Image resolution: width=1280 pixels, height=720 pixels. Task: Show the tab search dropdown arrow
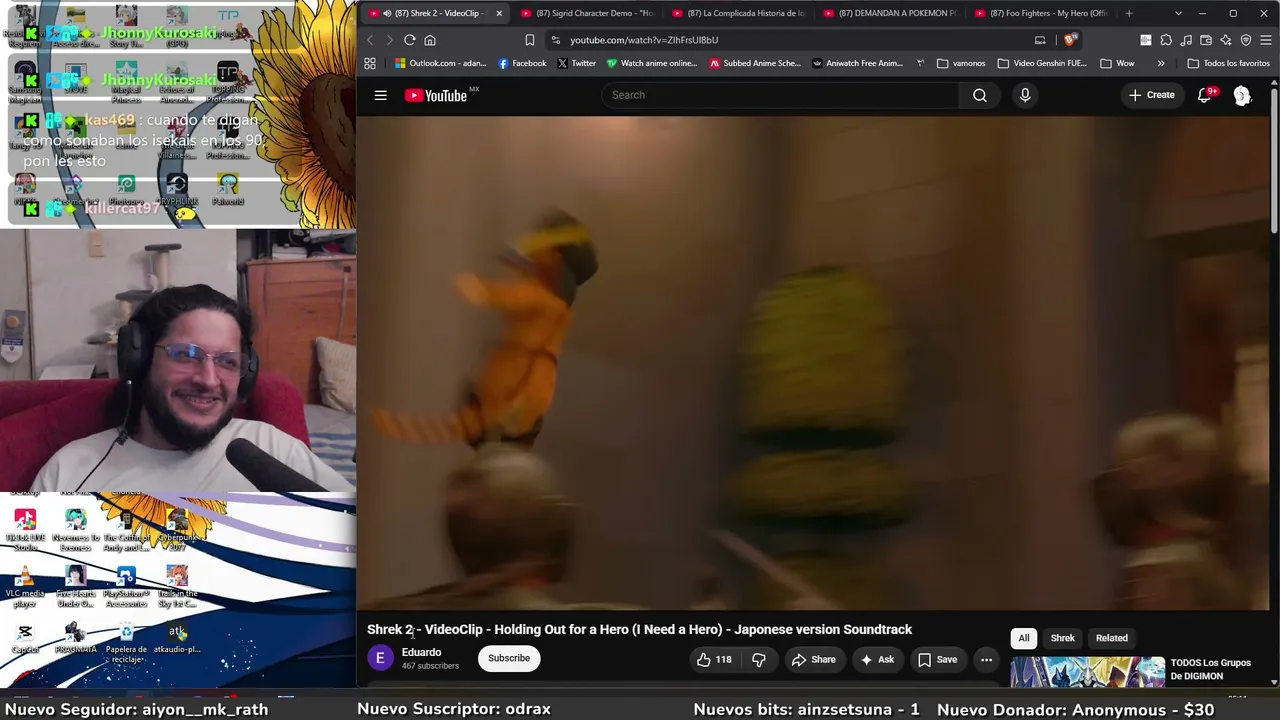[x=1178, y=13]
